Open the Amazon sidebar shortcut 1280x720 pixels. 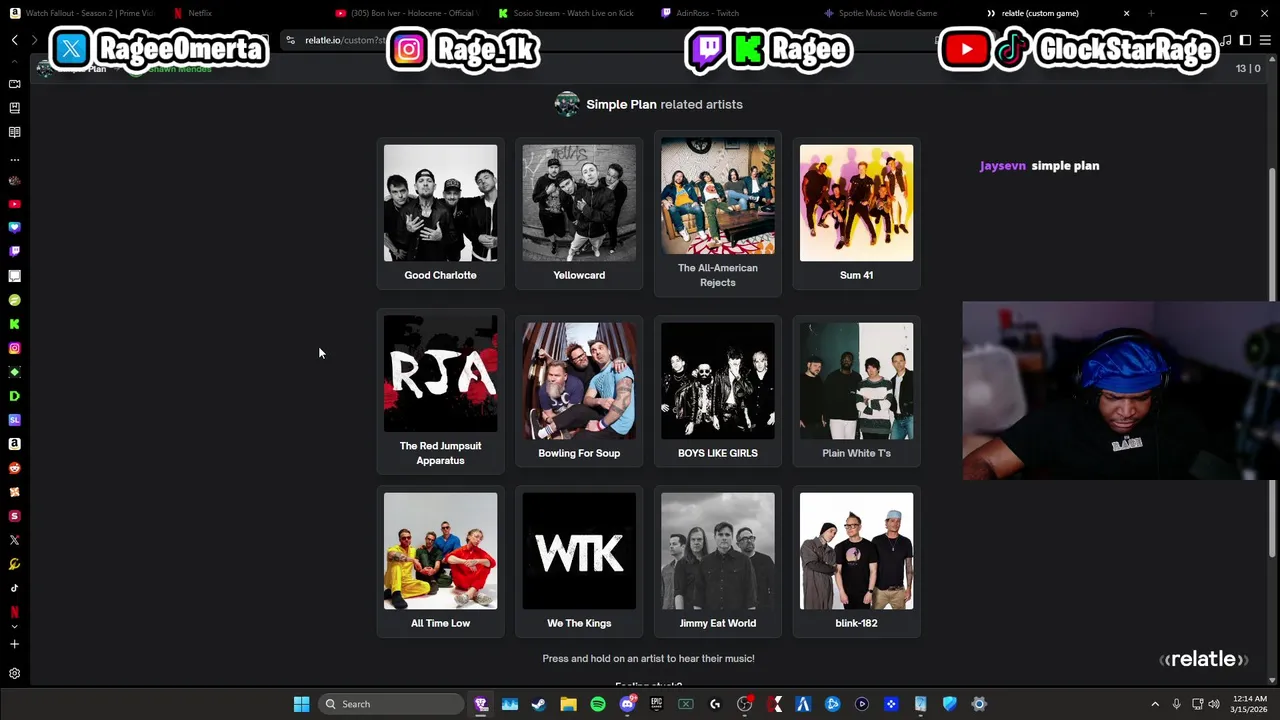pos(14,444)
